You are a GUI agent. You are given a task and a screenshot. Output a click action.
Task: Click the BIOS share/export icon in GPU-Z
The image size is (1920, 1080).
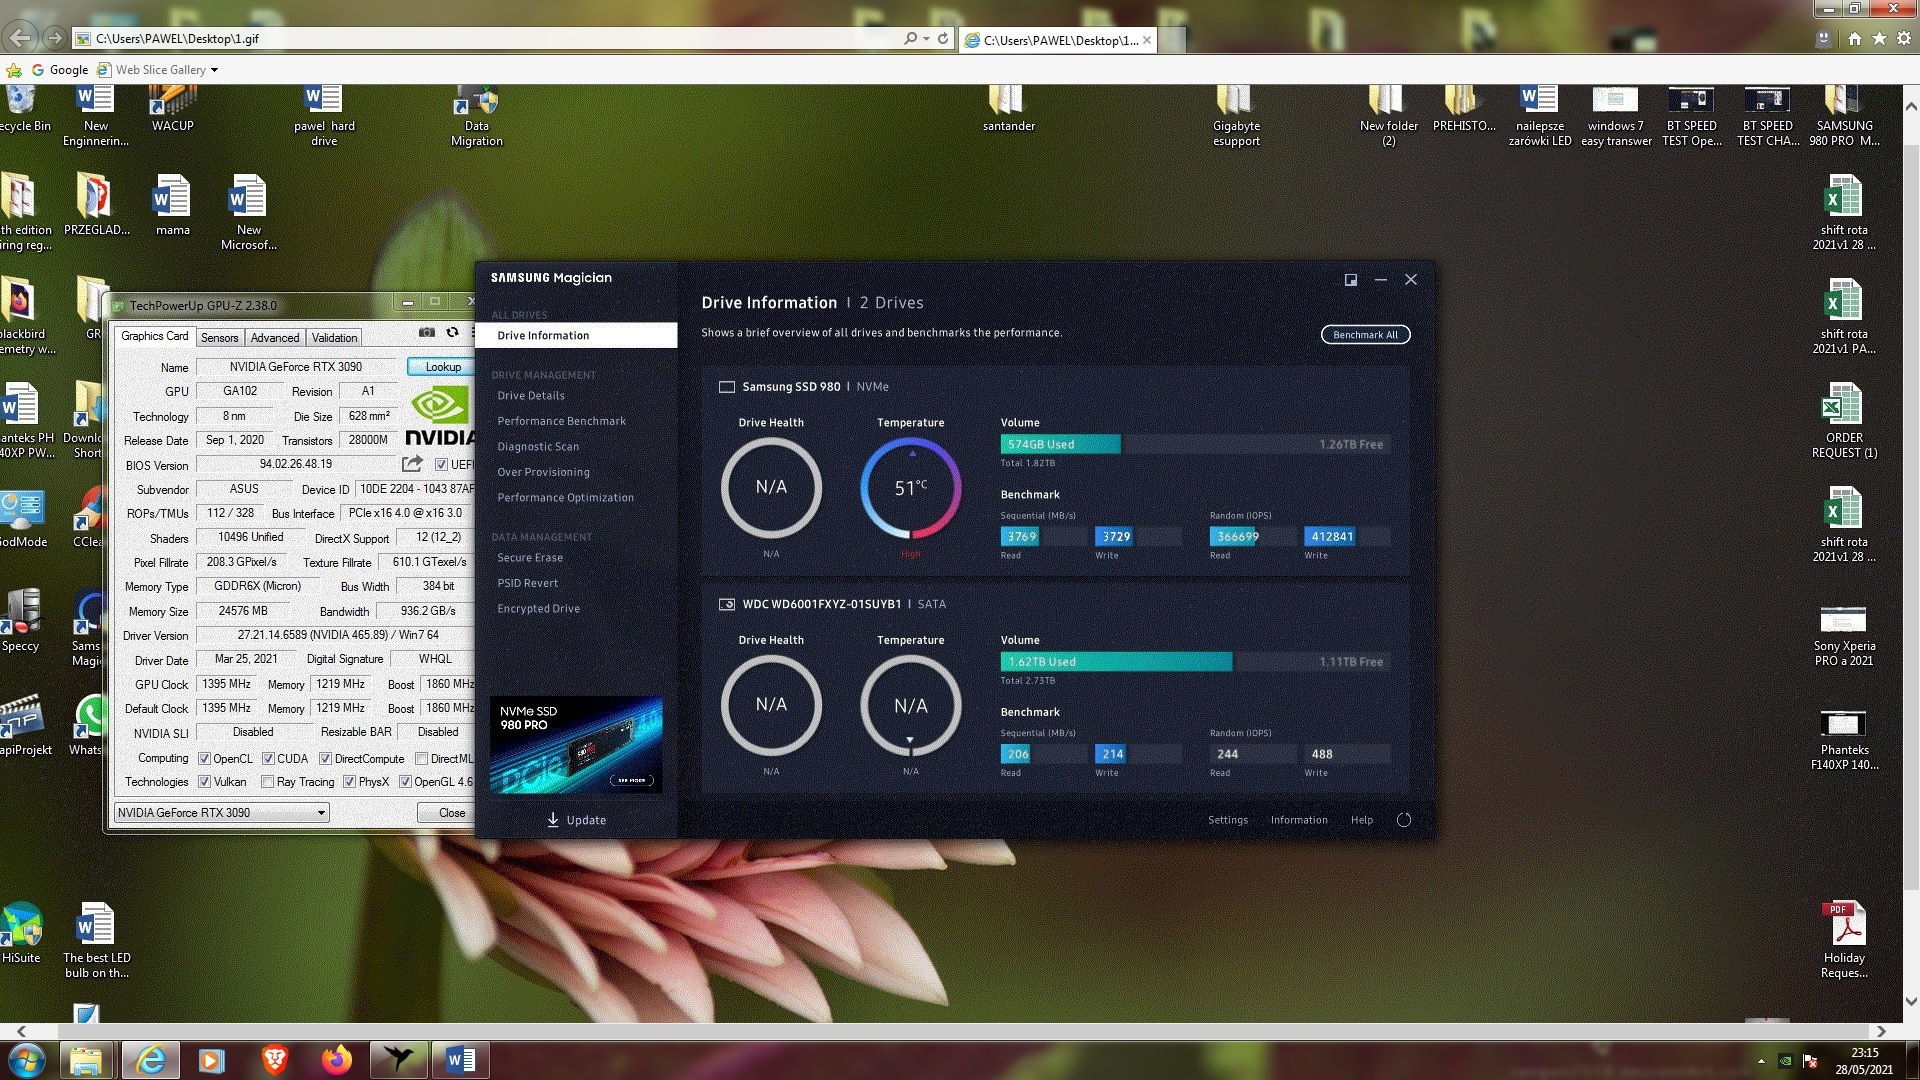point(412,464)
